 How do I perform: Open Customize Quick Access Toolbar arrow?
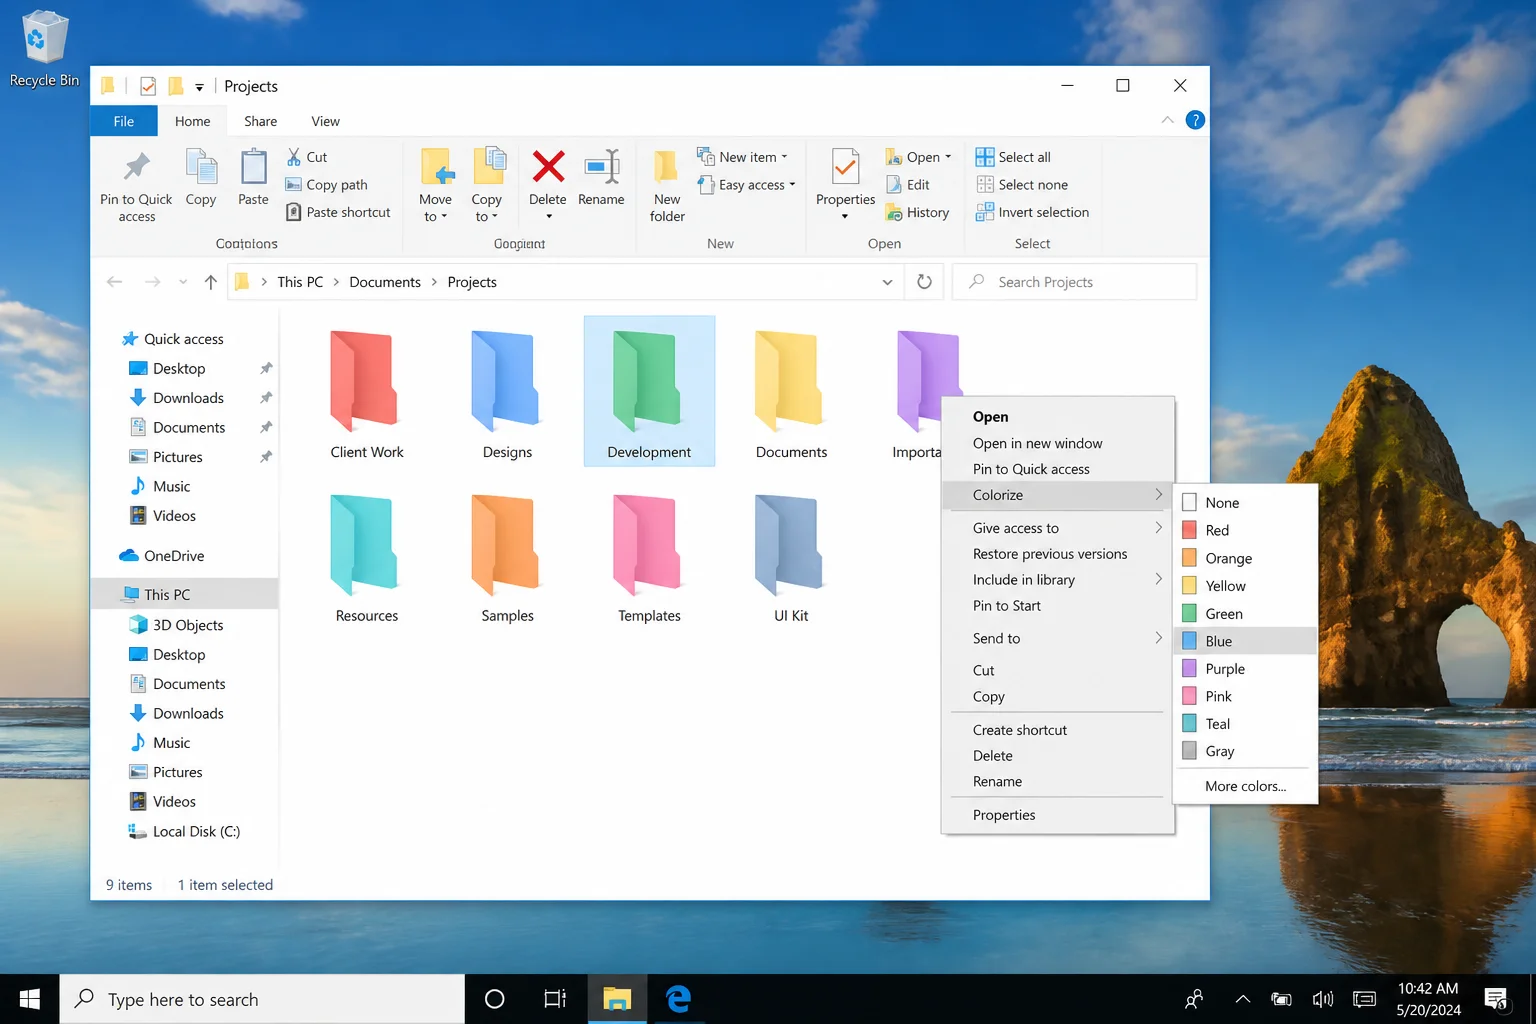(199, 87)
